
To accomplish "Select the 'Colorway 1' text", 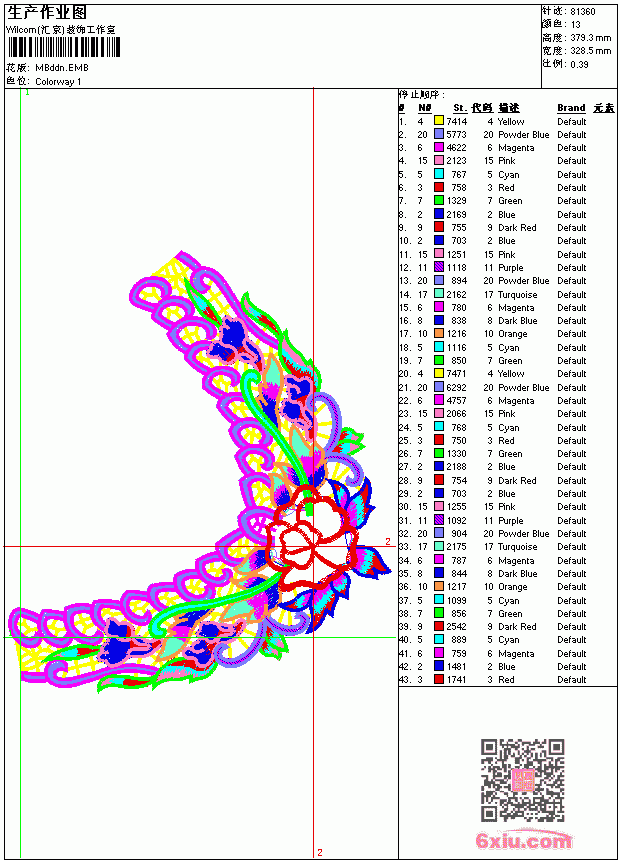I will click(58, 82).
